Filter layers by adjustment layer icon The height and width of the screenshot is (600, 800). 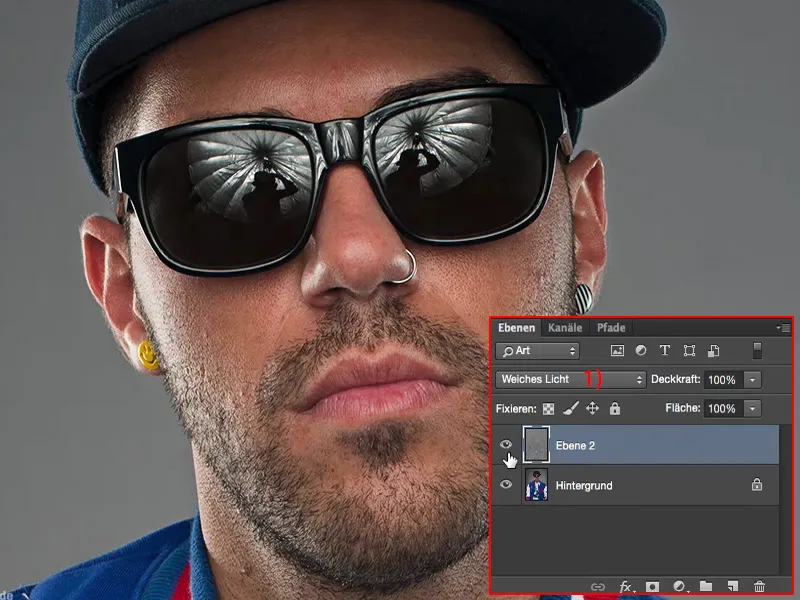641,351
